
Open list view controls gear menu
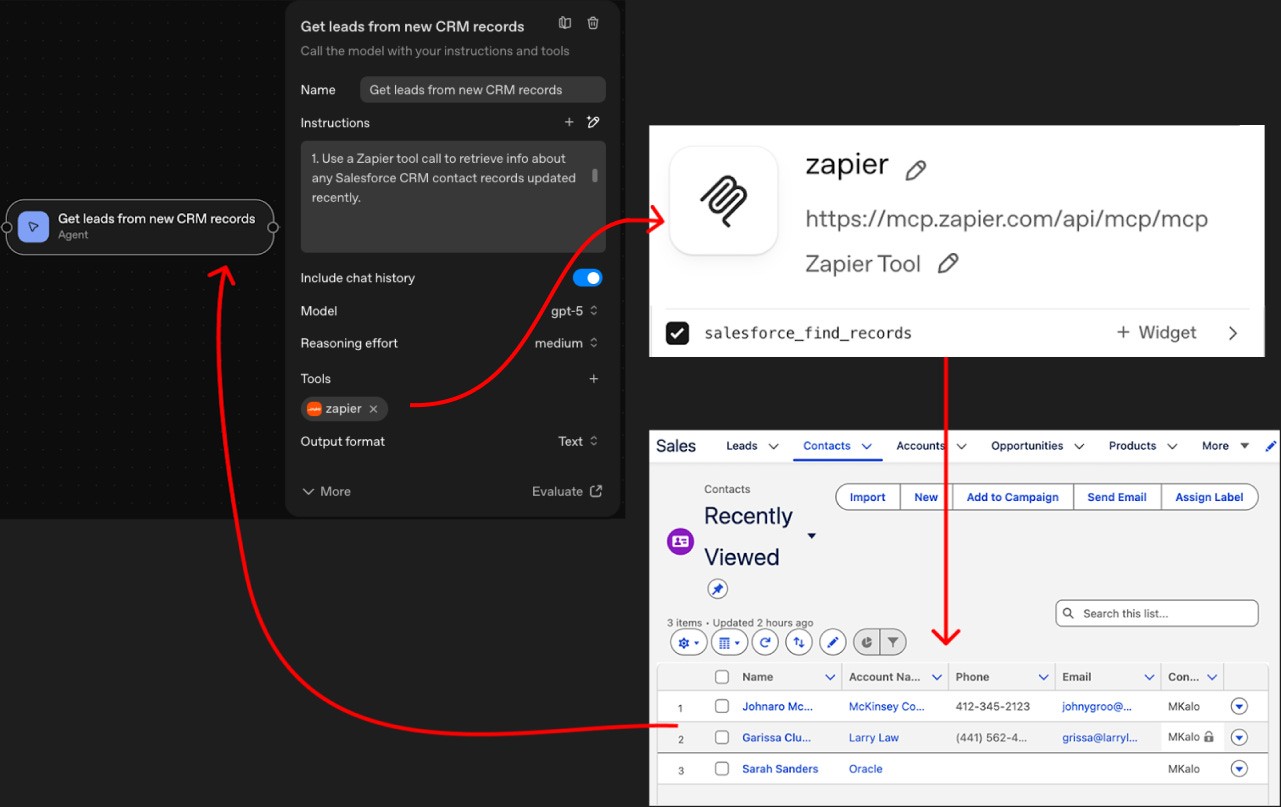(688, 643)
